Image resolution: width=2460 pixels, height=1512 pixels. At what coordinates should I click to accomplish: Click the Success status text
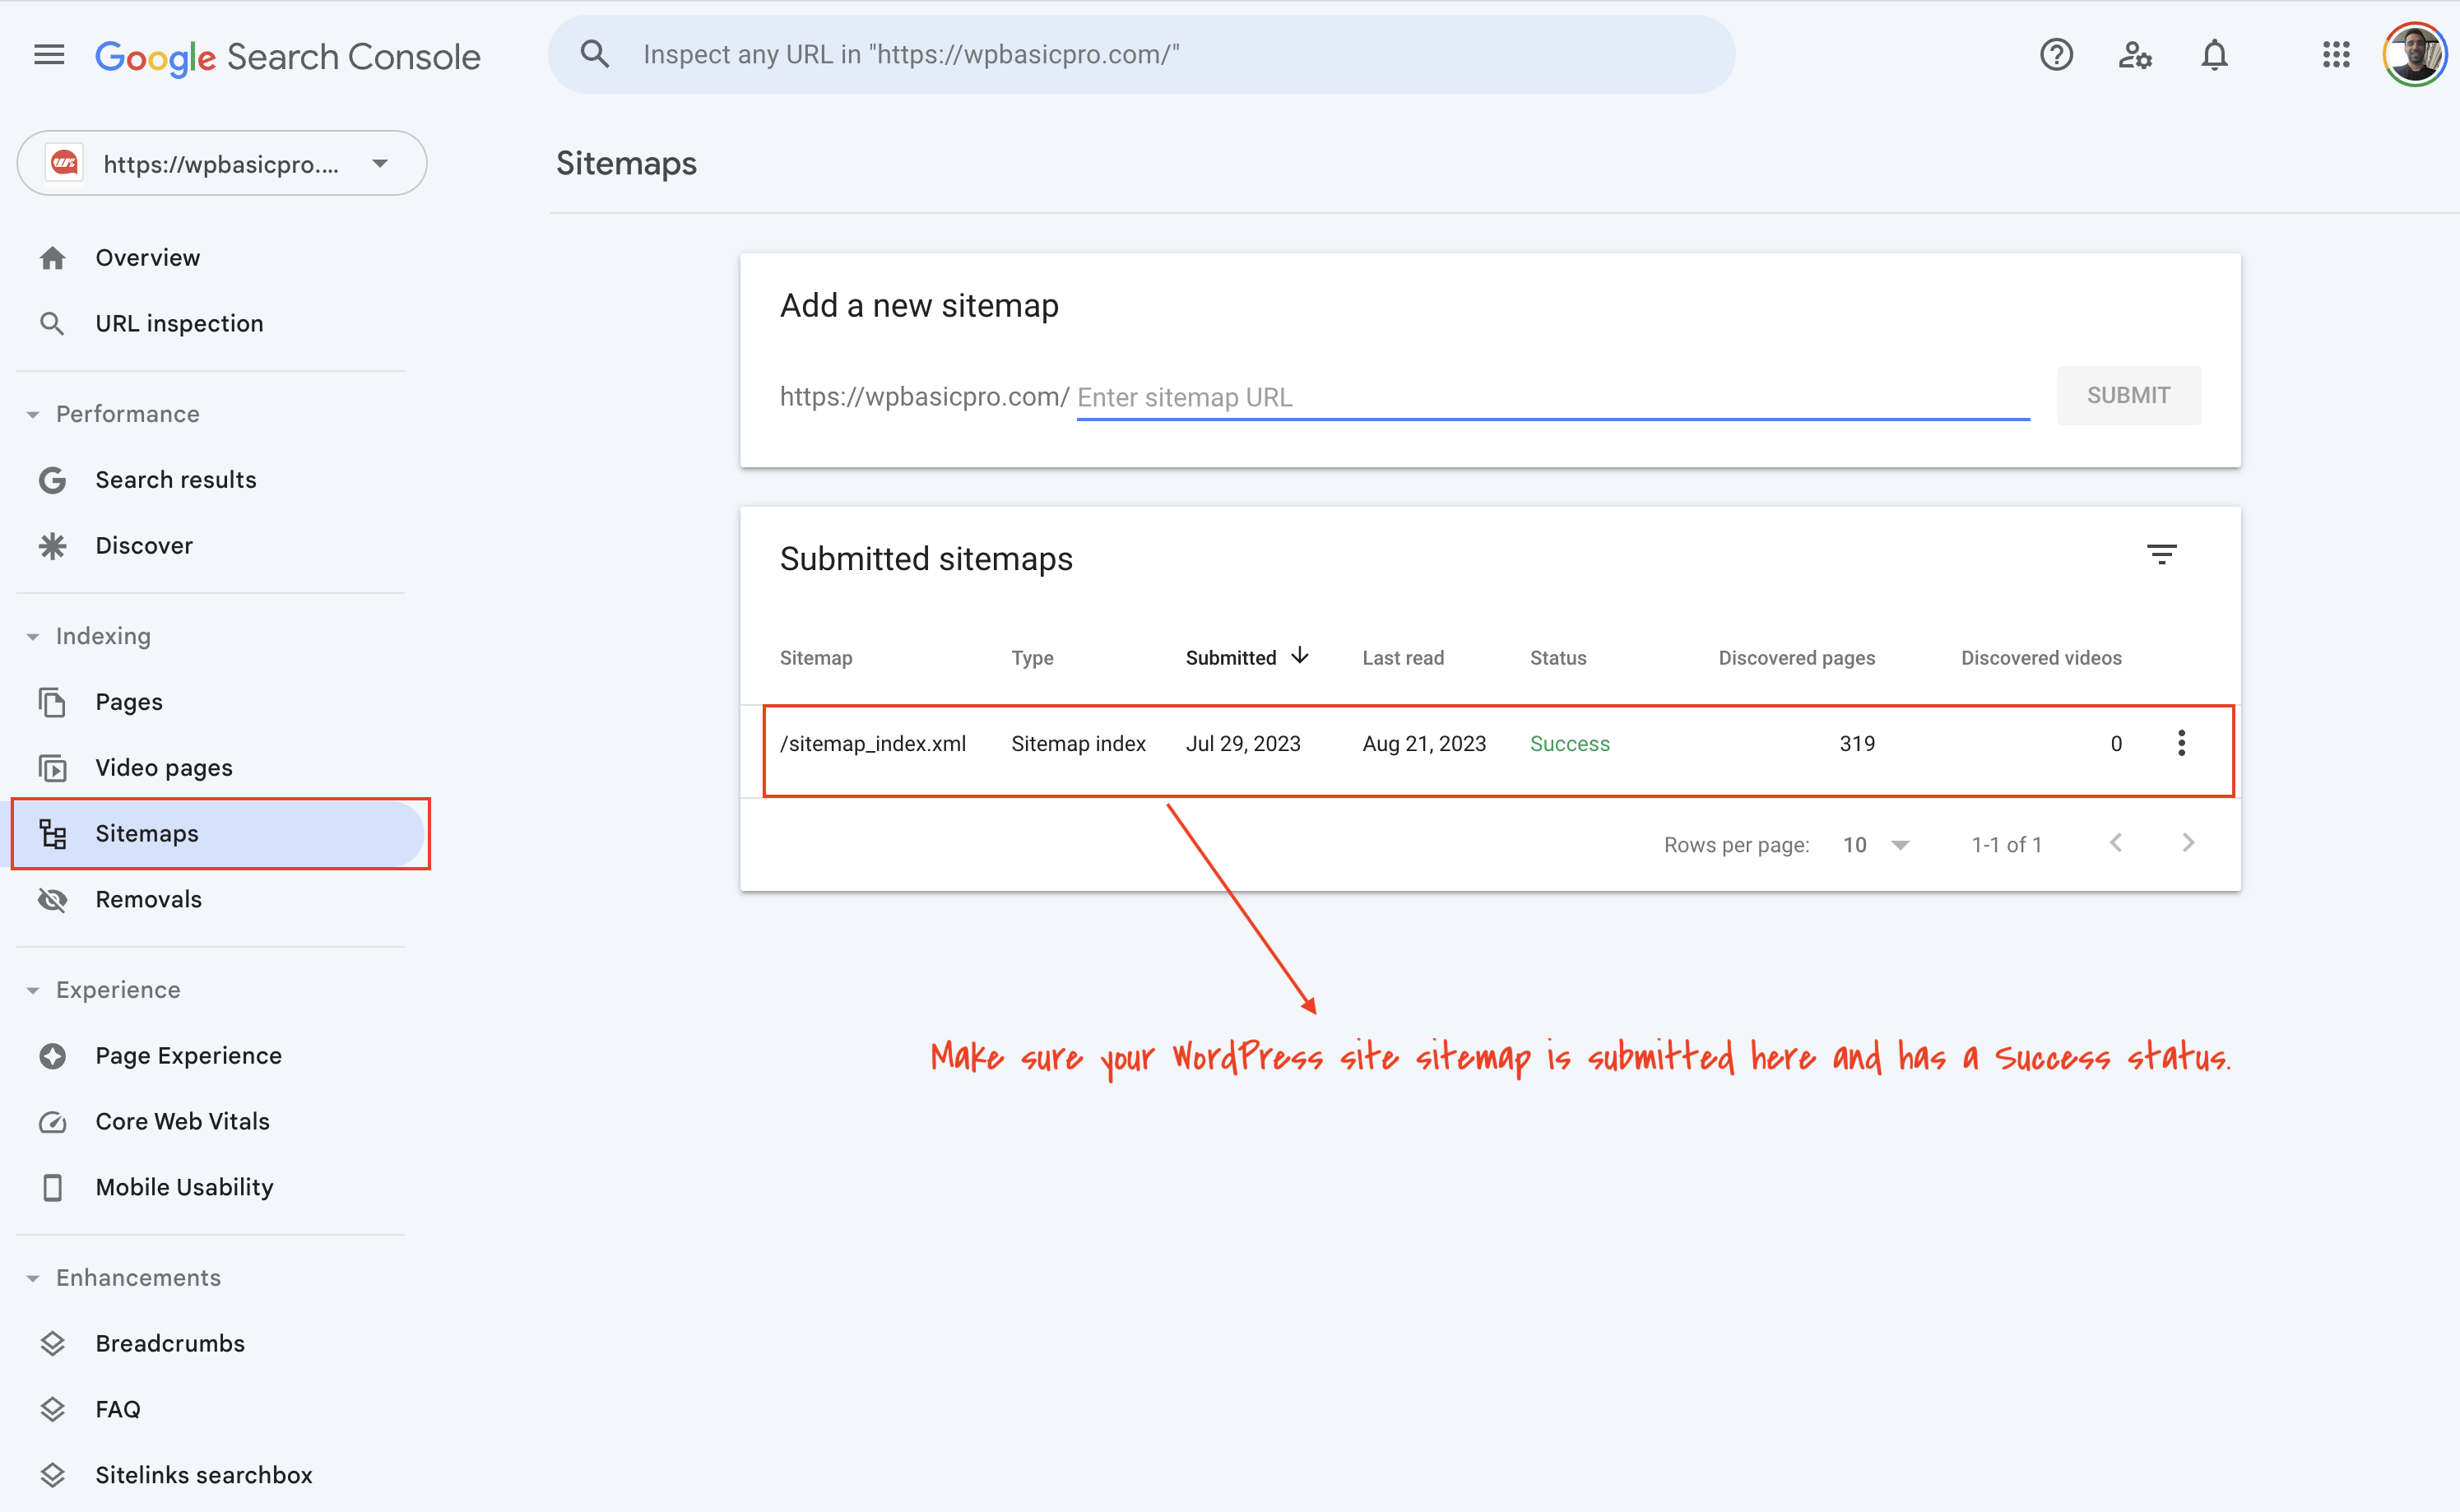coord(1570,744)
